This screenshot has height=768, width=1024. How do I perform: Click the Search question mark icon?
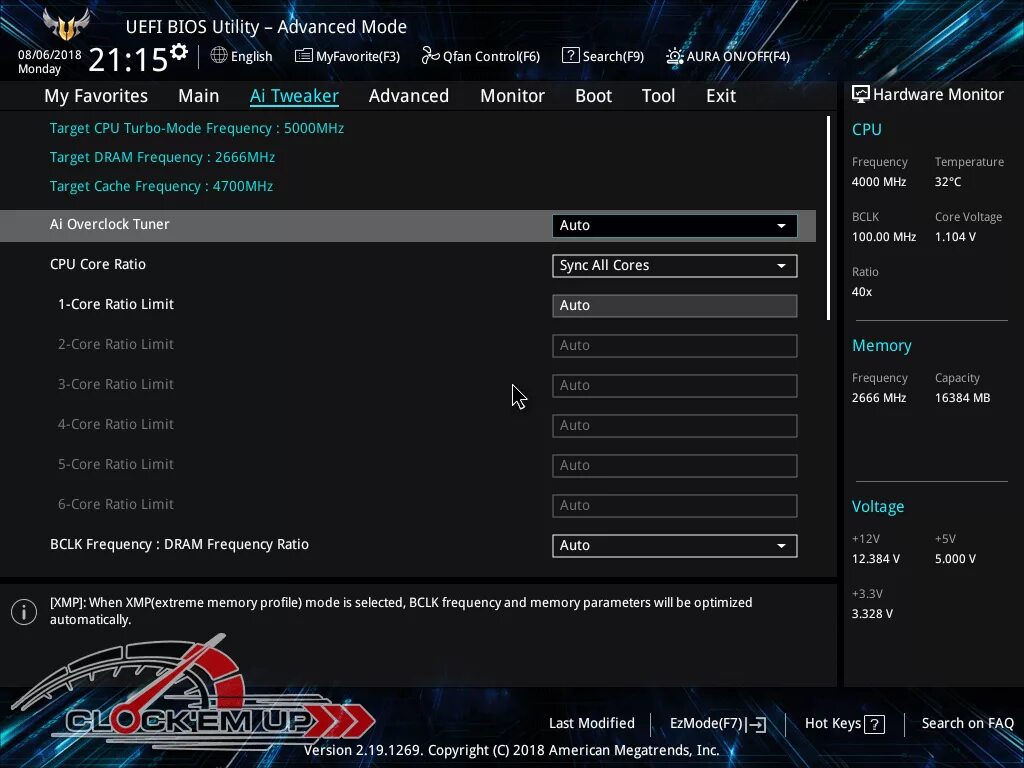click(x=570, y=56)
